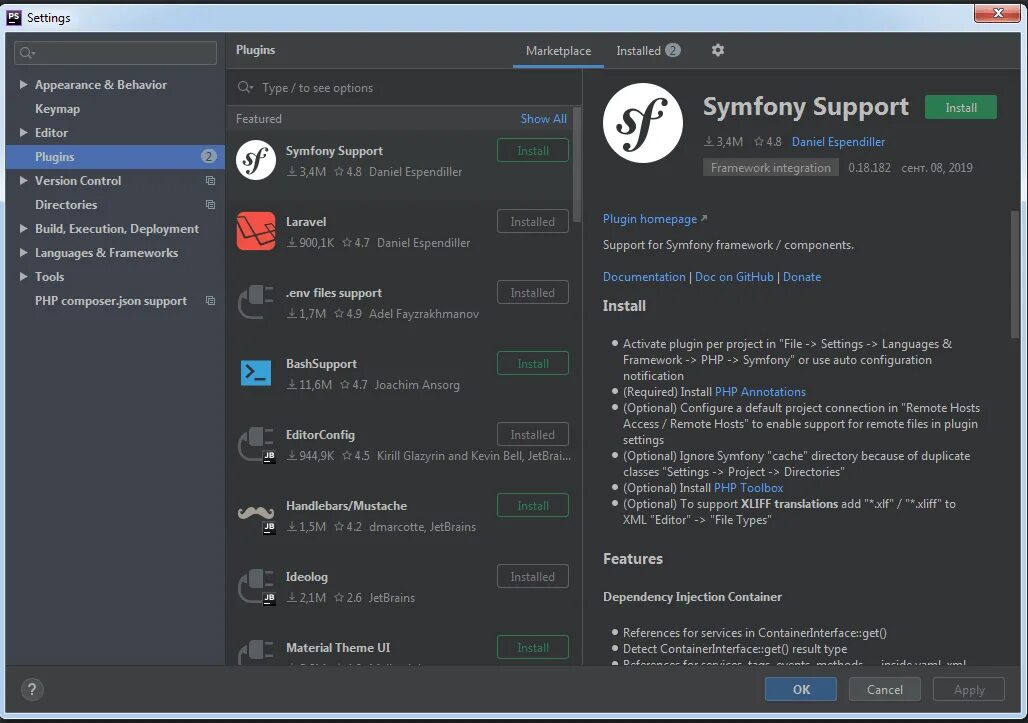The image size is (1028, 723).
Task: Click the help question mark icon
Action: (32, 689)
